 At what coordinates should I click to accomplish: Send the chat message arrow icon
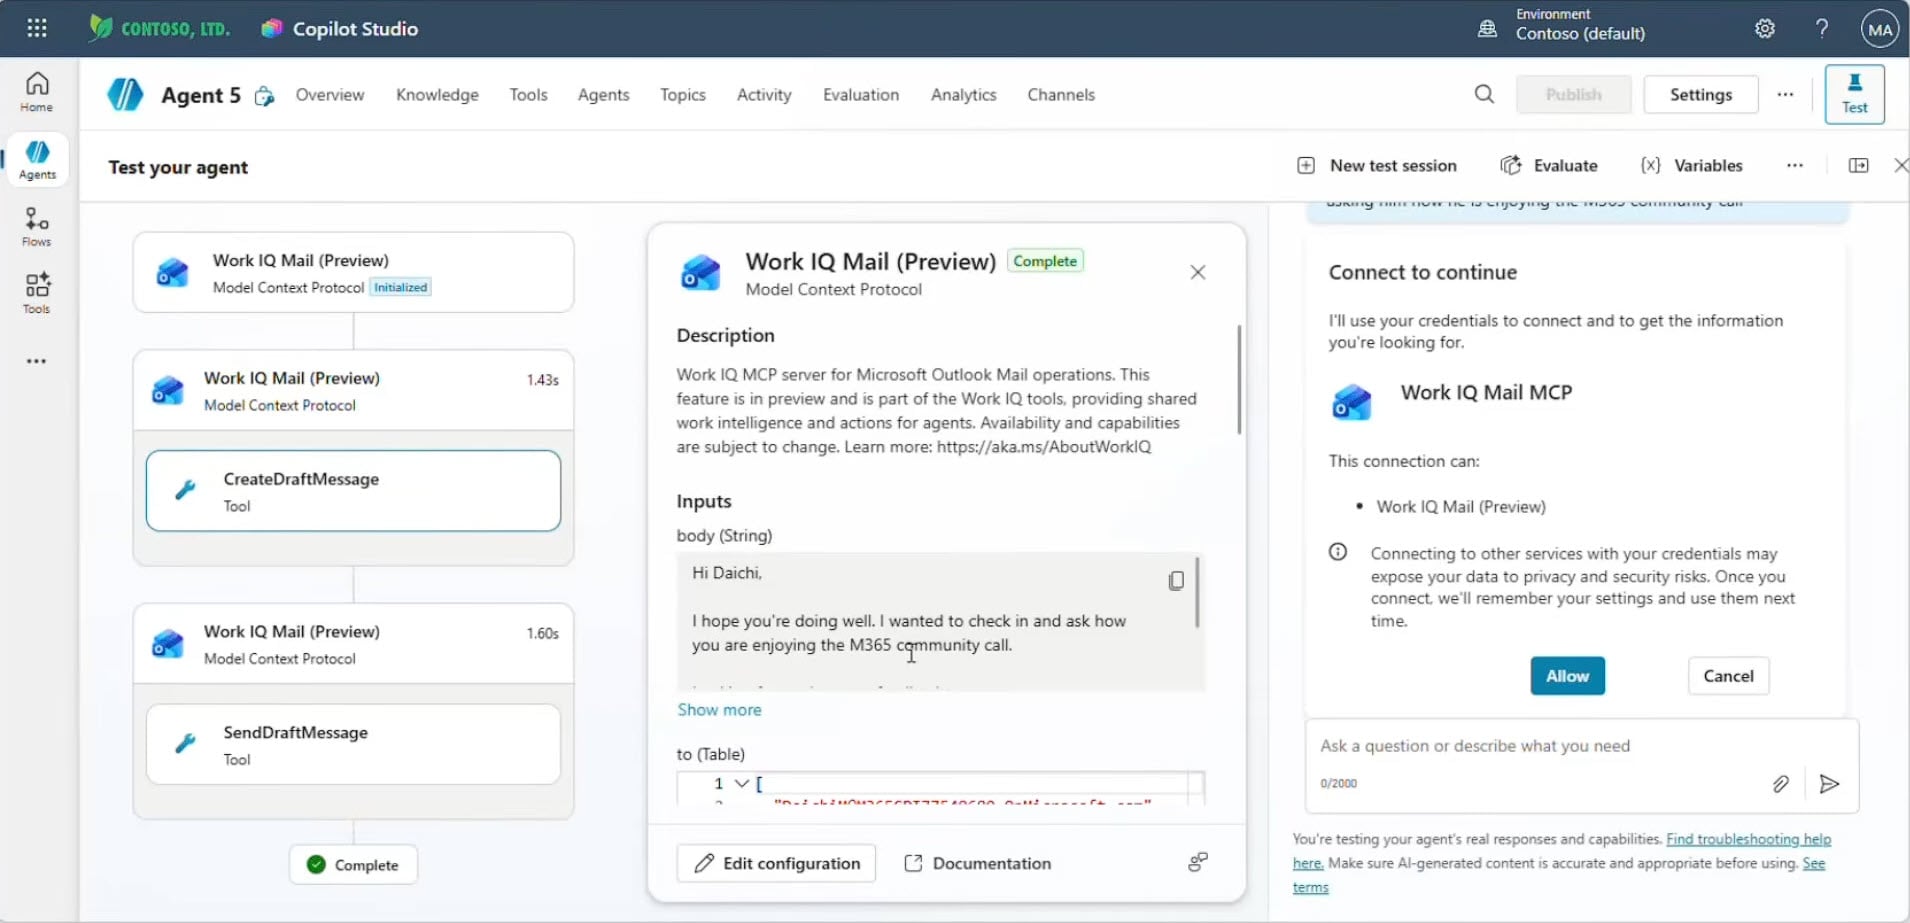(1829, 784)
